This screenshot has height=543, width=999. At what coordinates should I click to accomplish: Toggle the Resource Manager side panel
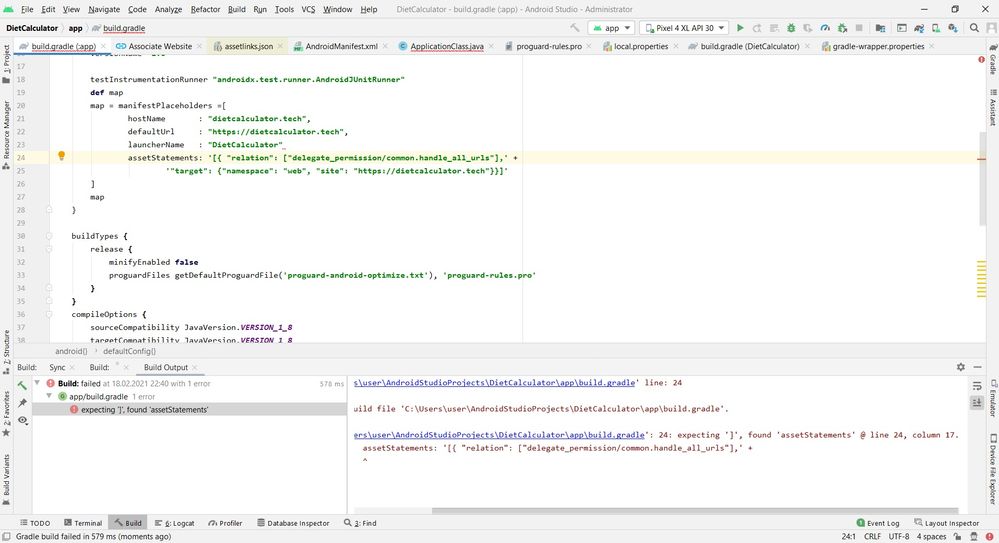6,134
